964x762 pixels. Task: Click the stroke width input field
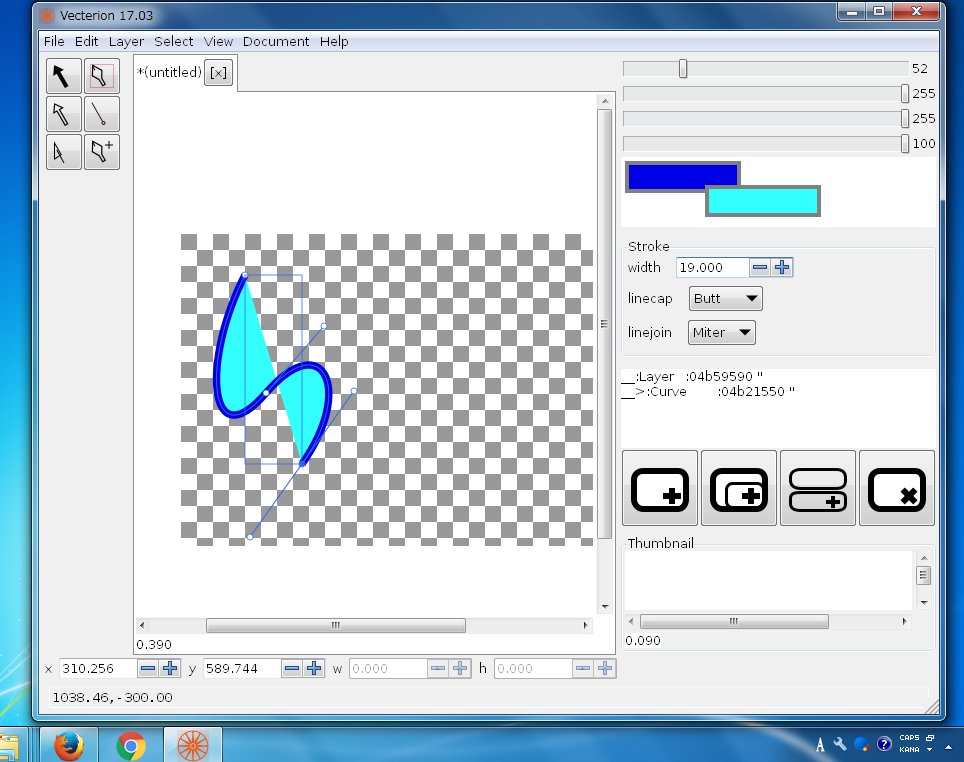(713, 268)
